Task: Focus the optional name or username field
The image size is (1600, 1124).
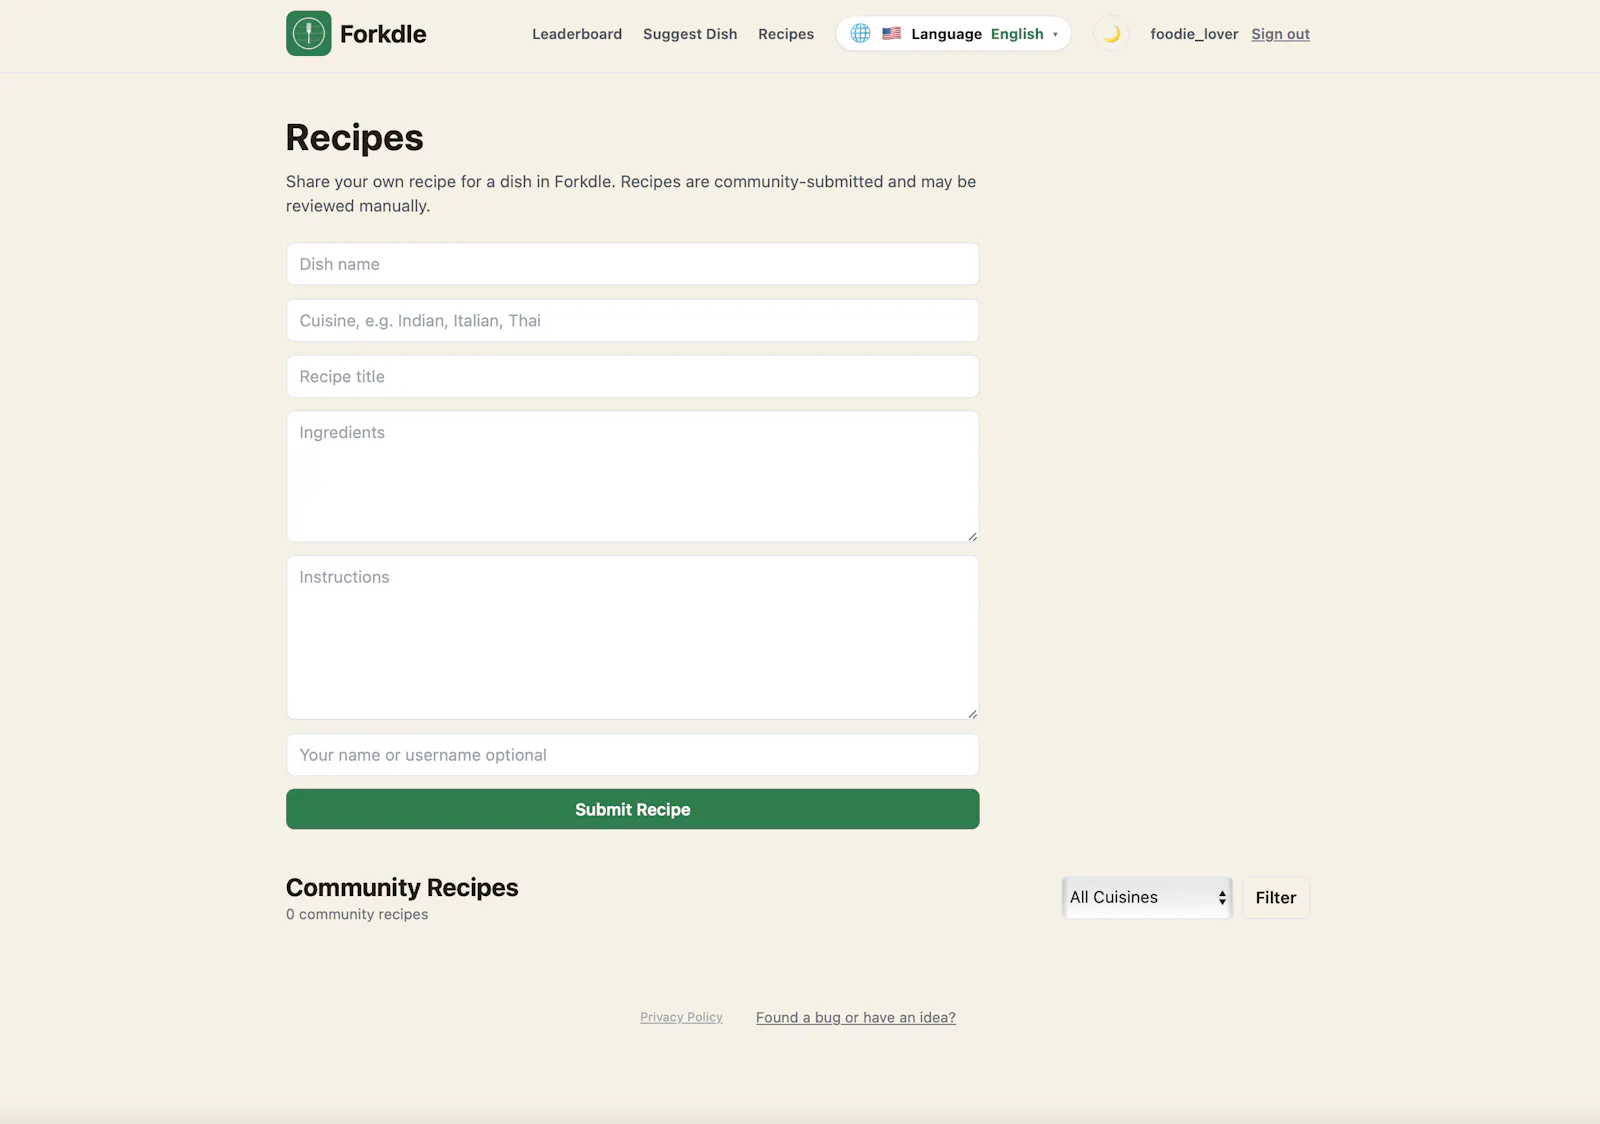Action: click(633, 755)
